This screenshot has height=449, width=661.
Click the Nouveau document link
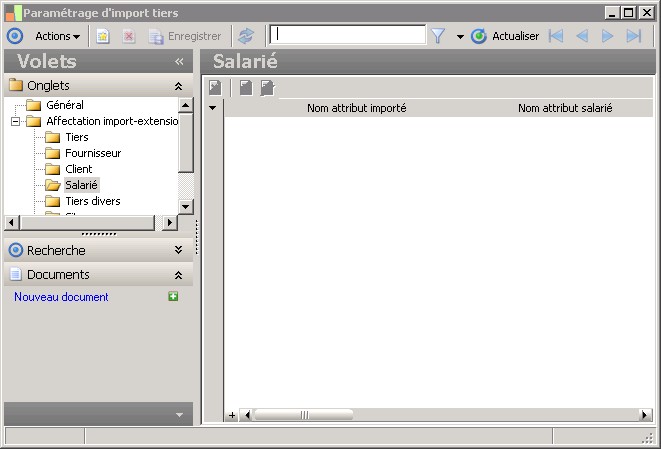pos(61,297)
